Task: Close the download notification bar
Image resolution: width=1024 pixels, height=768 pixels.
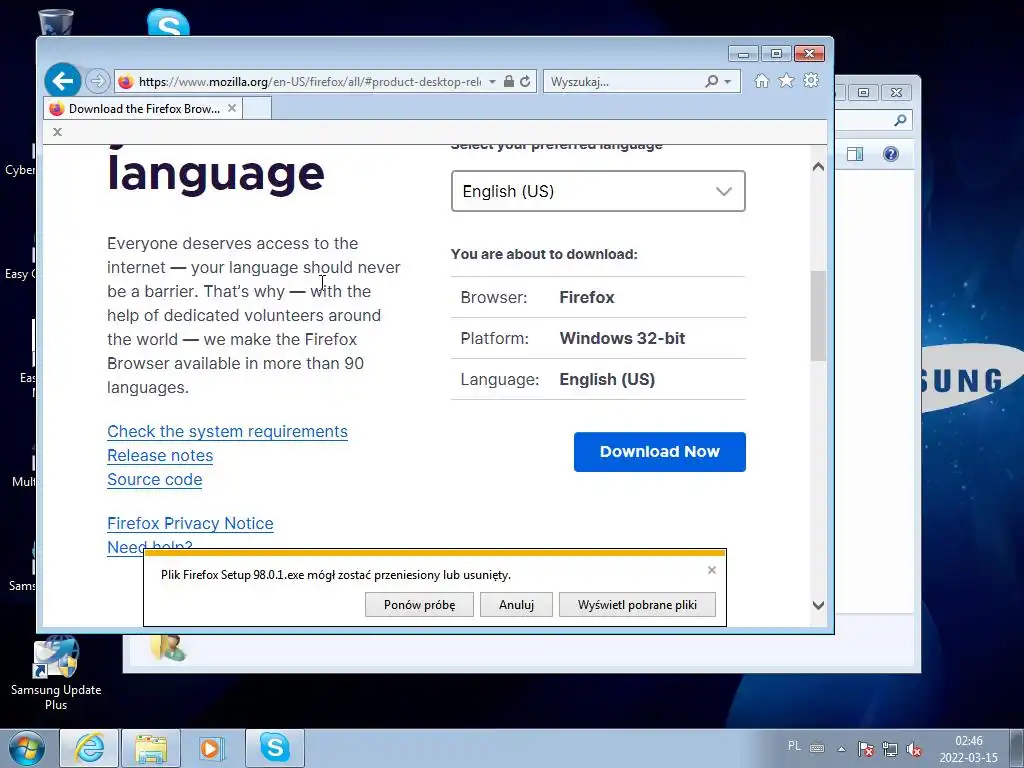Action: click(x=712, y=570)
